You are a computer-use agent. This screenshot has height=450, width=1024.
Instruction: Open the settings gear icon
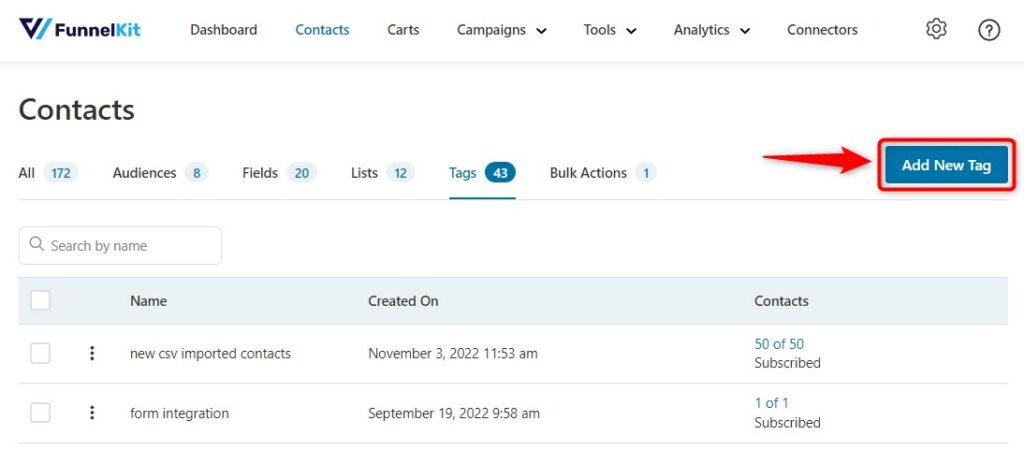pyautogui.click(x=936, y=29)
